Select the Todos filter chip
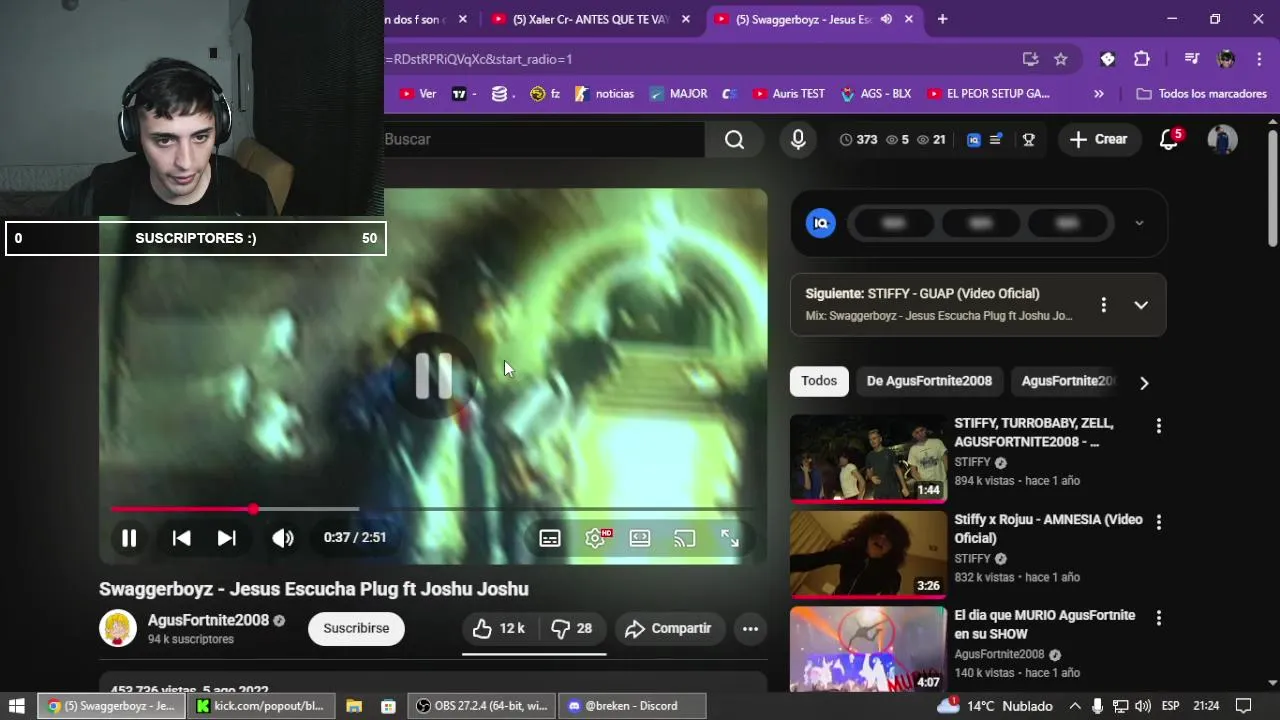 pos(819,381)
